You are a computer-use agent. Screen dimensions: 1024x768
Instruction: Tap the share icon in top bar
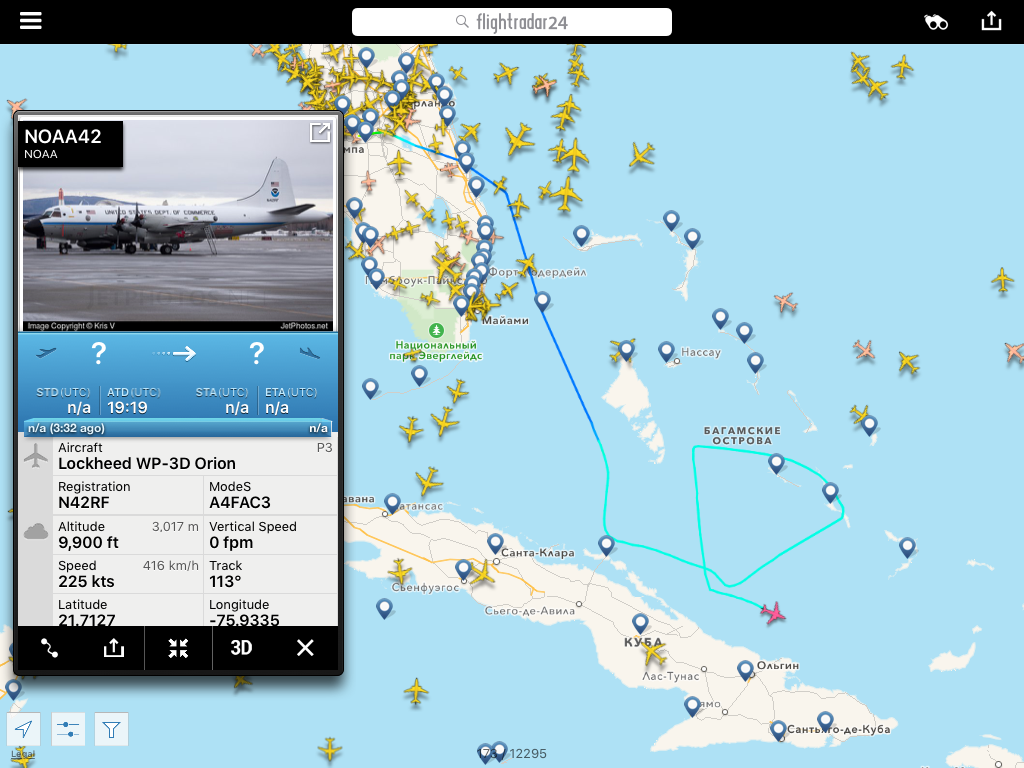click(991, 21)
